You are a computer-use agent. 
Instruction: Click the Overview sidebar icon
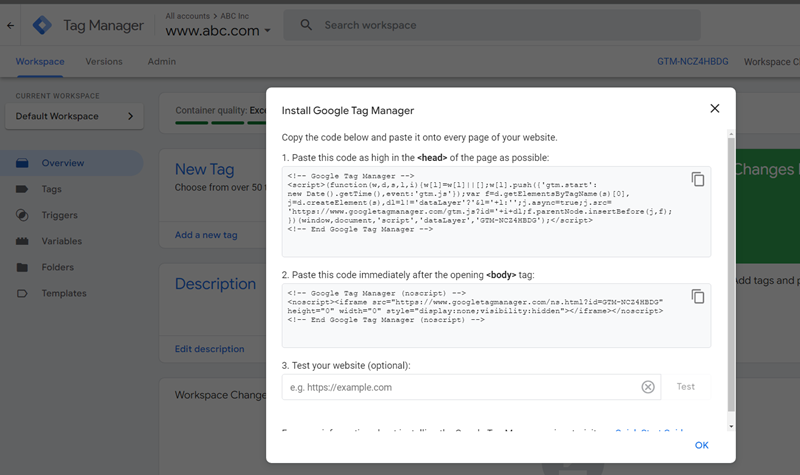tap(22, 163)
